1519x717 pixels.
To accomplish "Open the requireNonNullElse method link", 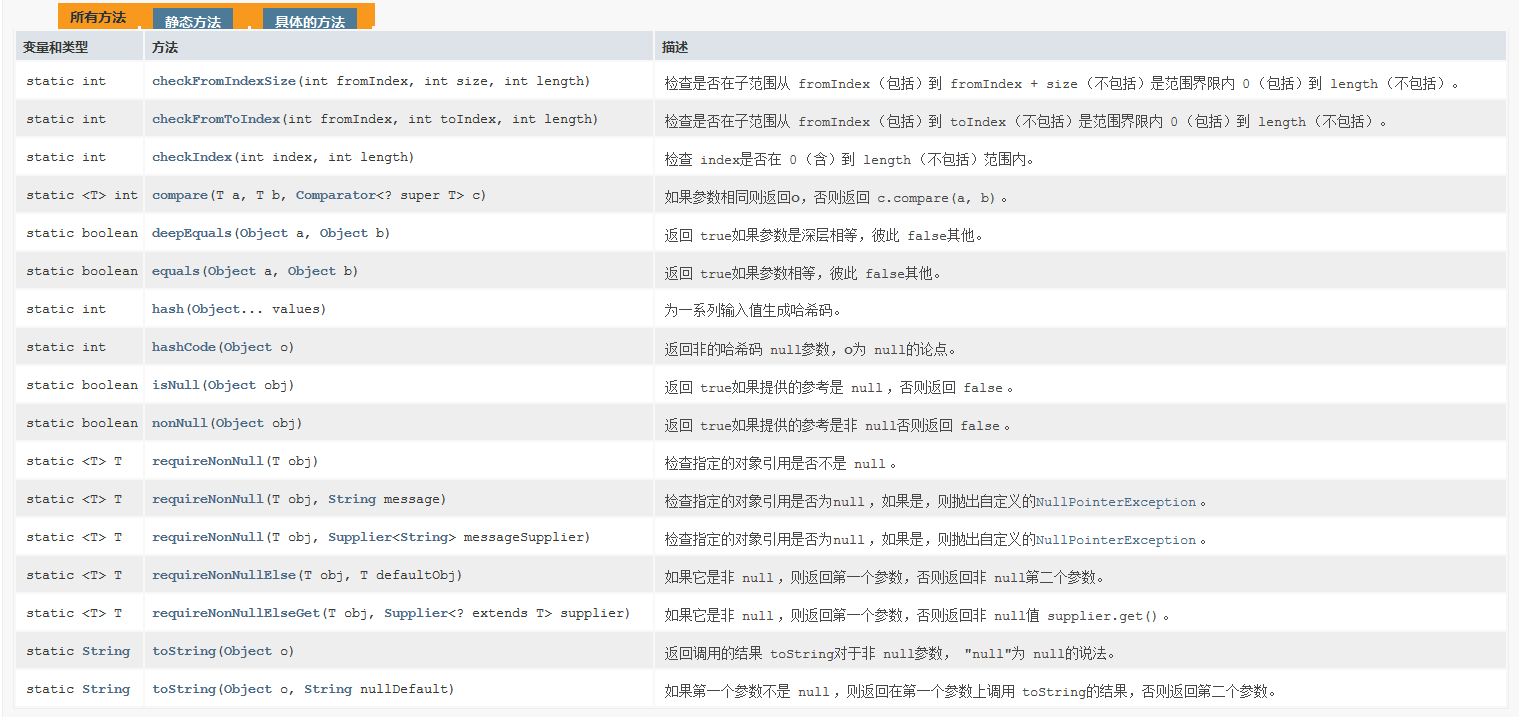I will click(x=224, y=575).
